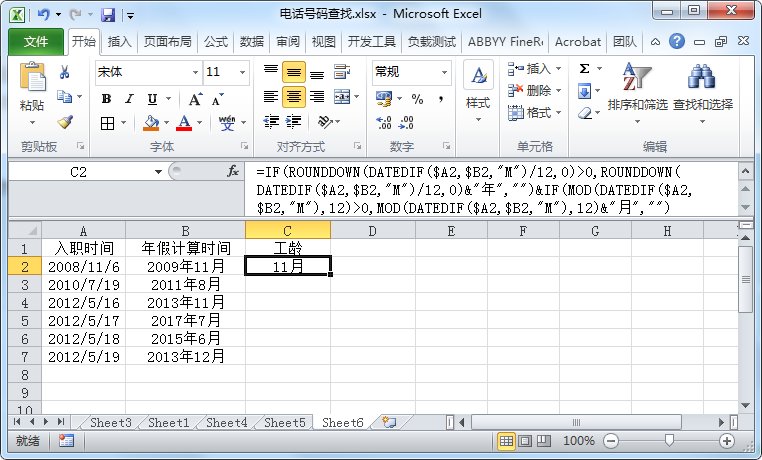Open Font dialog launcher in 字体 group
The width and height of the screenshot is (762, 460).
[x=244, y=146]
